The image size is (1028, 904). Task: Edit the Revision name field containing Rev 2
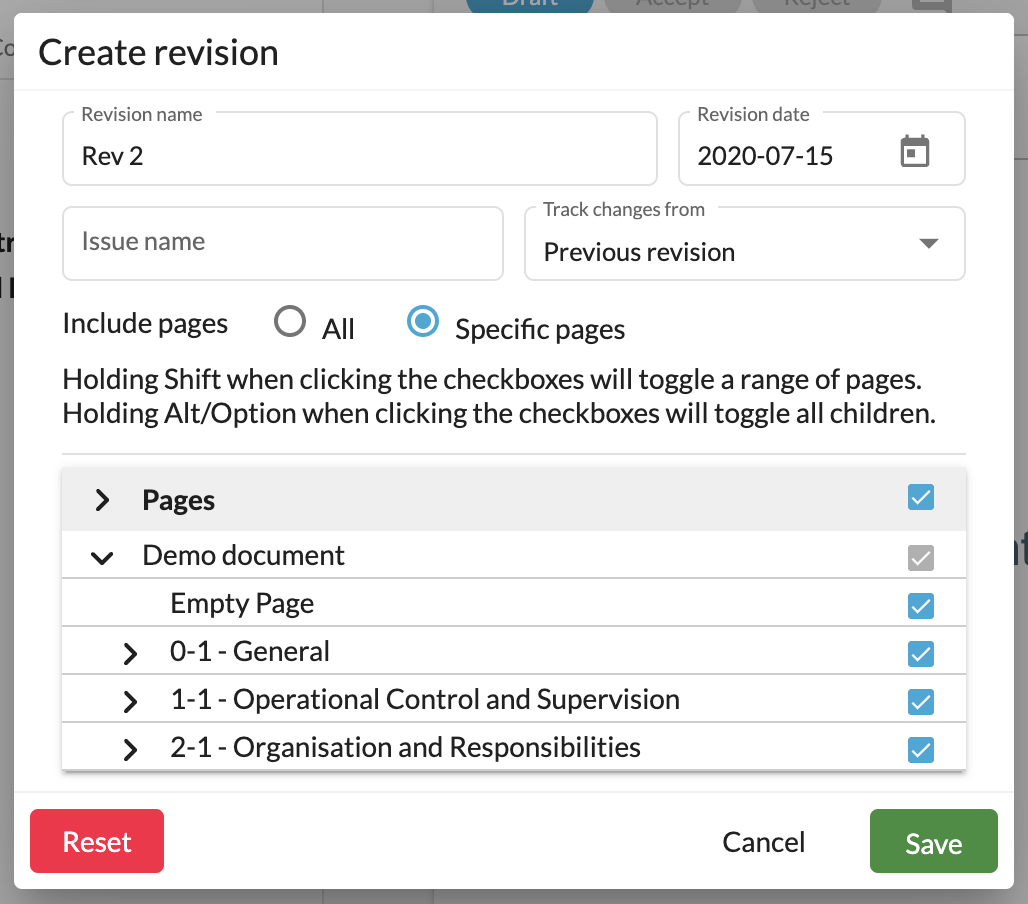(x=360, y=154)
